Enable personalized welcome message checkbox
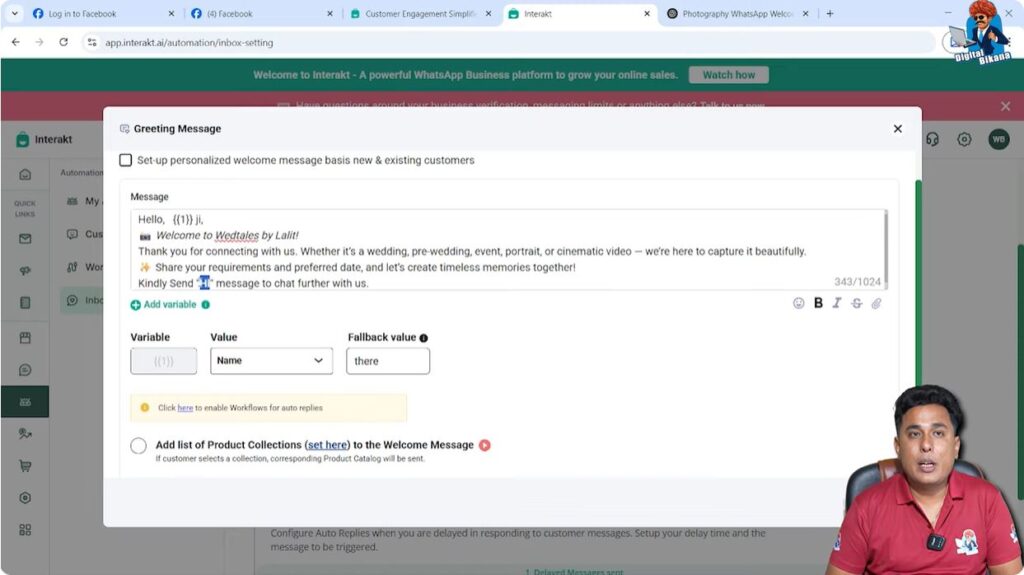The width and height of the screenshot is (1024, 575). pos(125,160)
